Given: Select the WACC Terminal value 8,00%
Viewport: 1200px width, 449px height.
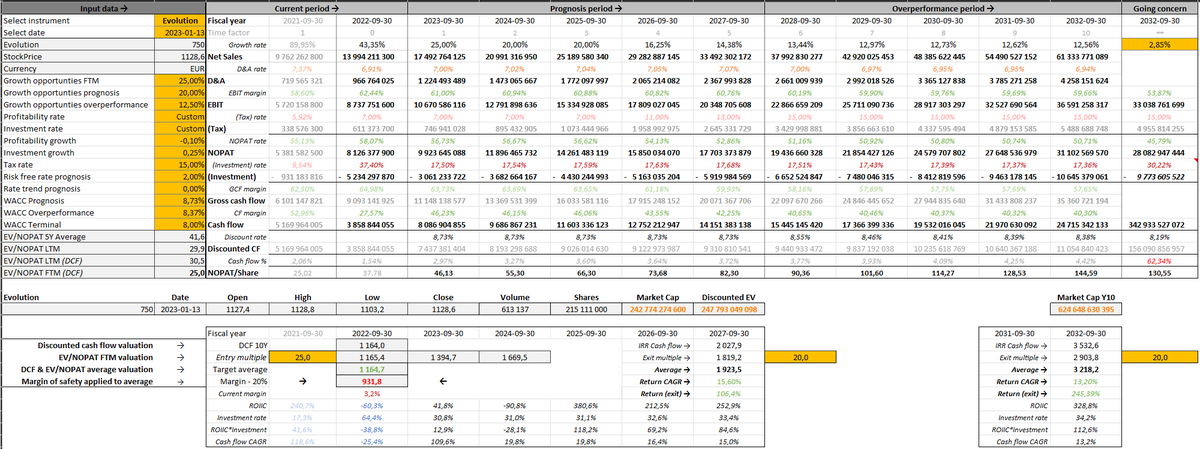Looking at the screenshot, I should (x=181, y=225).
